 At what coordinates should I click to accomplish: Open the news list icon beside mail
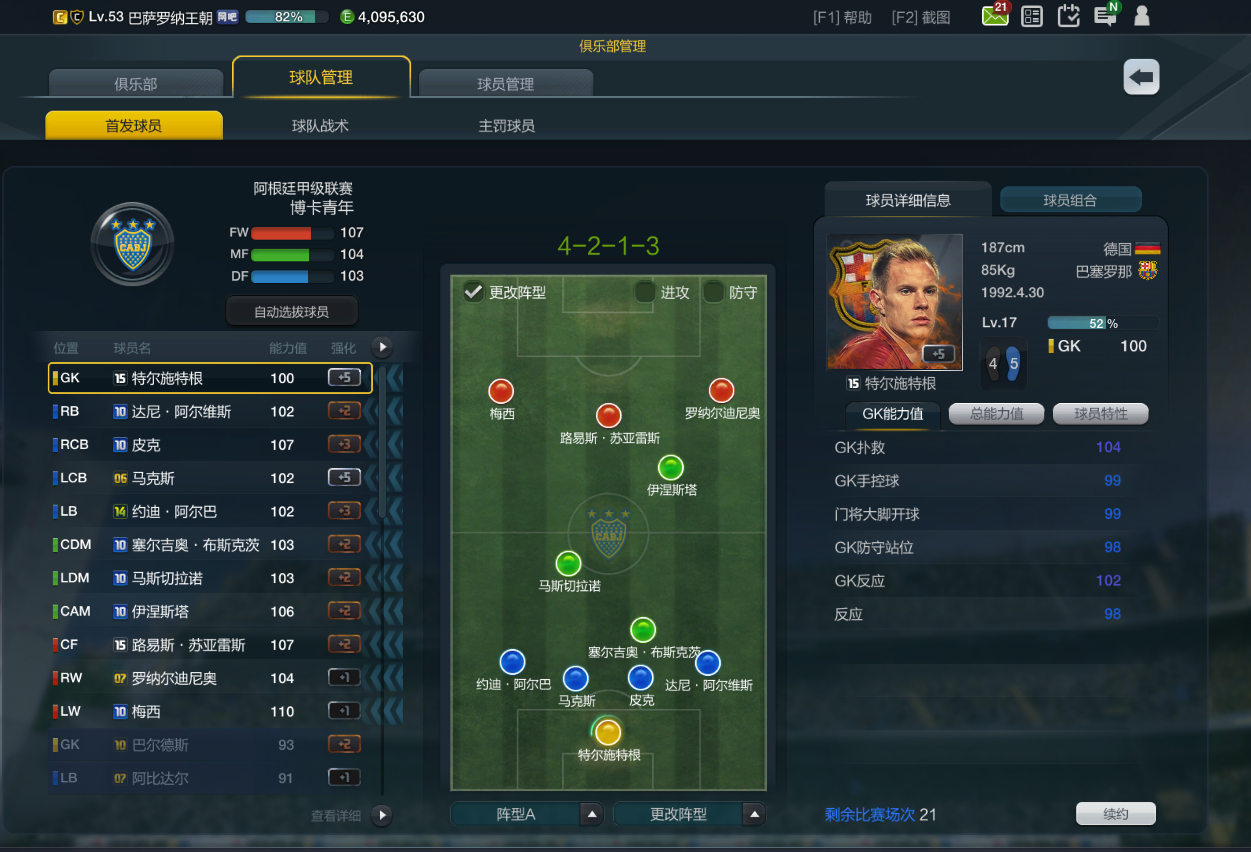click(x=1031, y=16)
